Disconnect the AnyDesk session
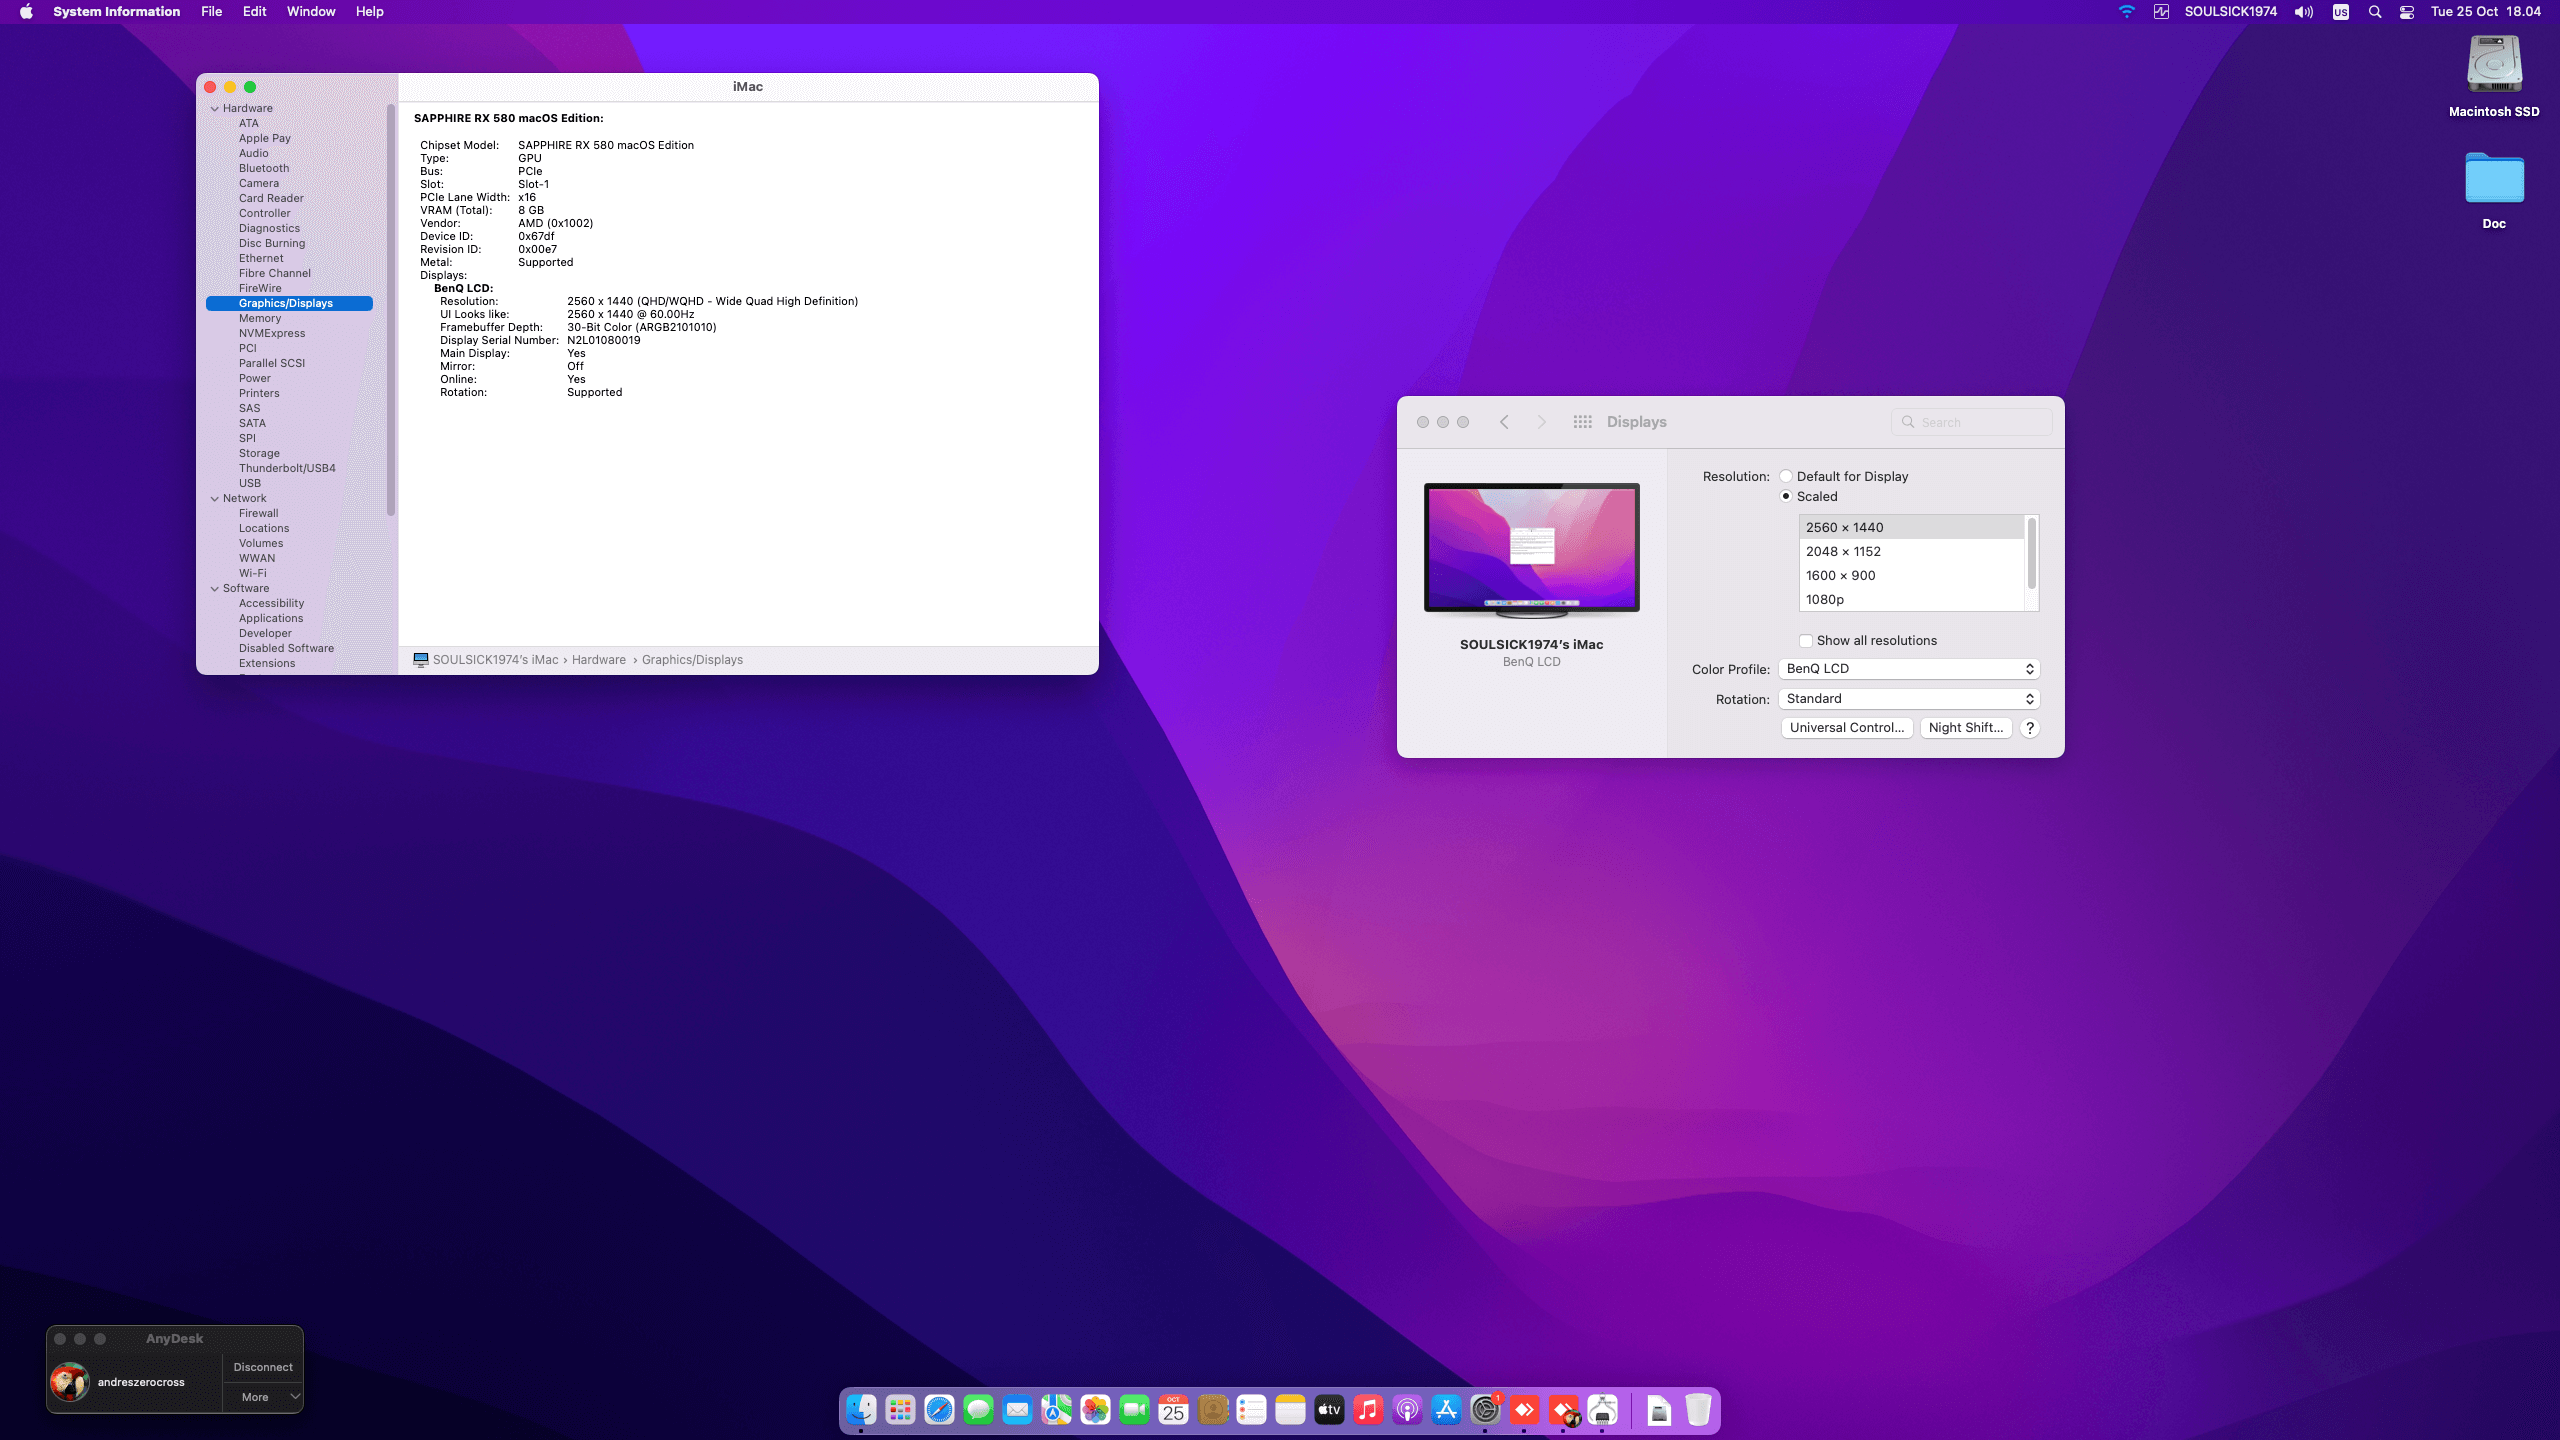This screenshot has width=2560, height=1440. 263,1367
